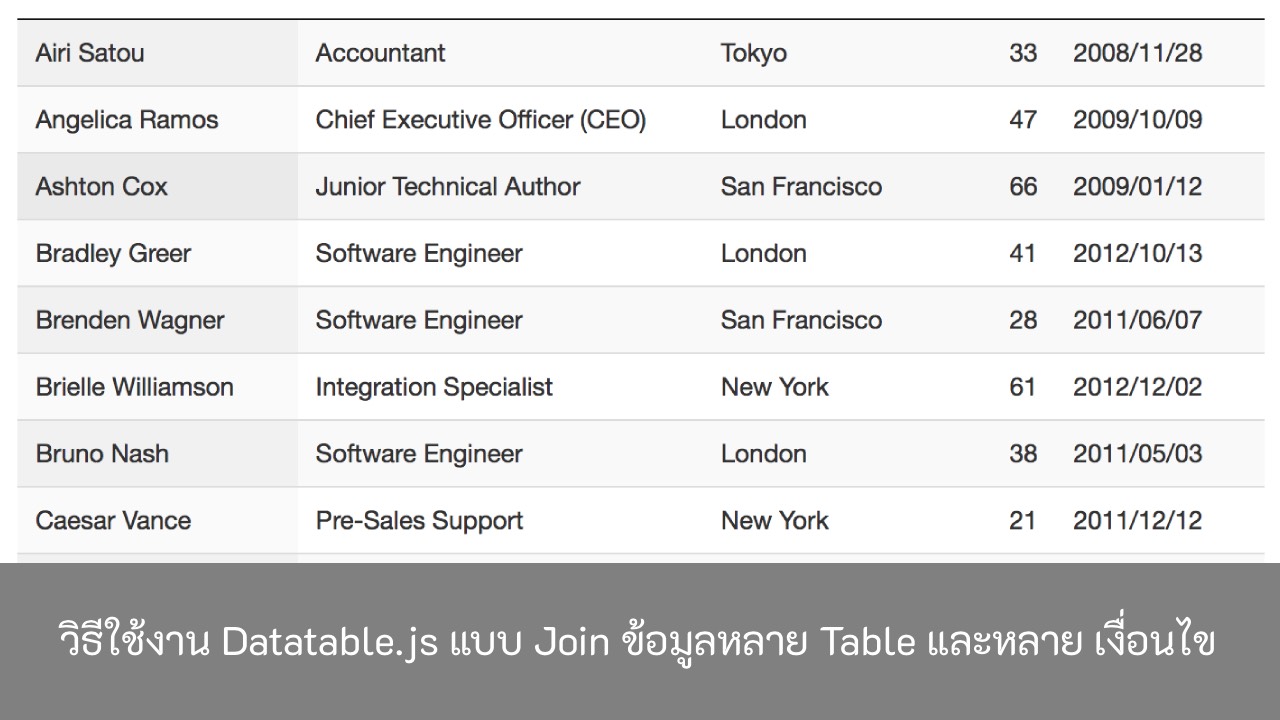The height and width of the screenshot is (720, 1280).
Task: Select the Airi Satou name cell
Action: point(157,53)
